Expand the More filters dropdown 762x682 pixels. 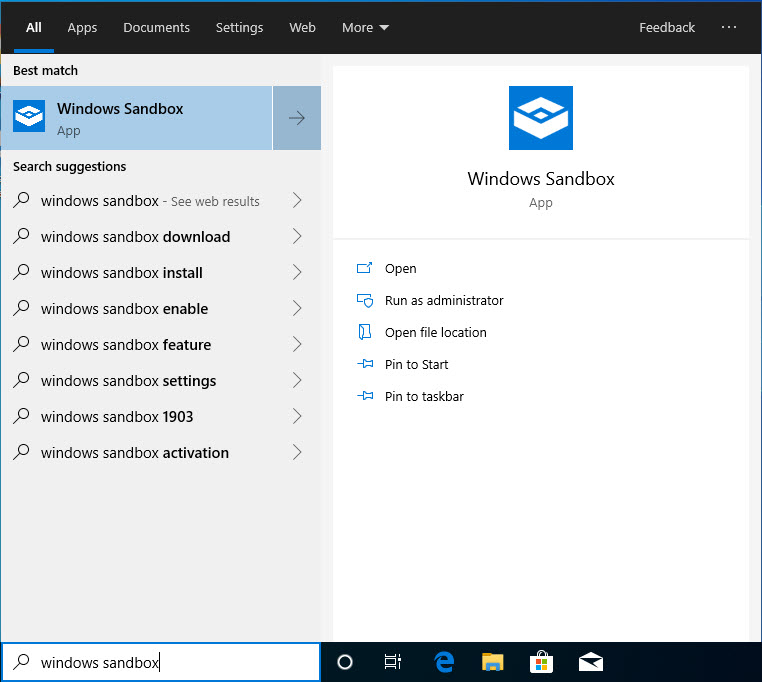[x=365, y=28]
